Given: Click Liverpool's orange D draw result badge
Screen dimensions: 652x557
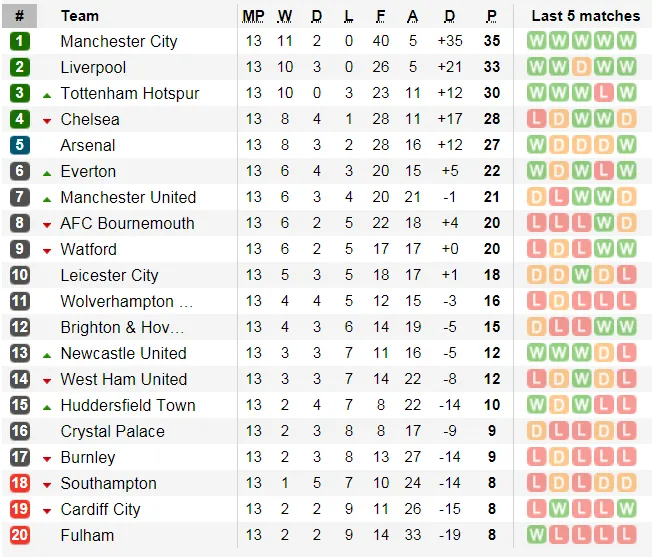Looking at the screenshot, I should (x=581, y=67).
